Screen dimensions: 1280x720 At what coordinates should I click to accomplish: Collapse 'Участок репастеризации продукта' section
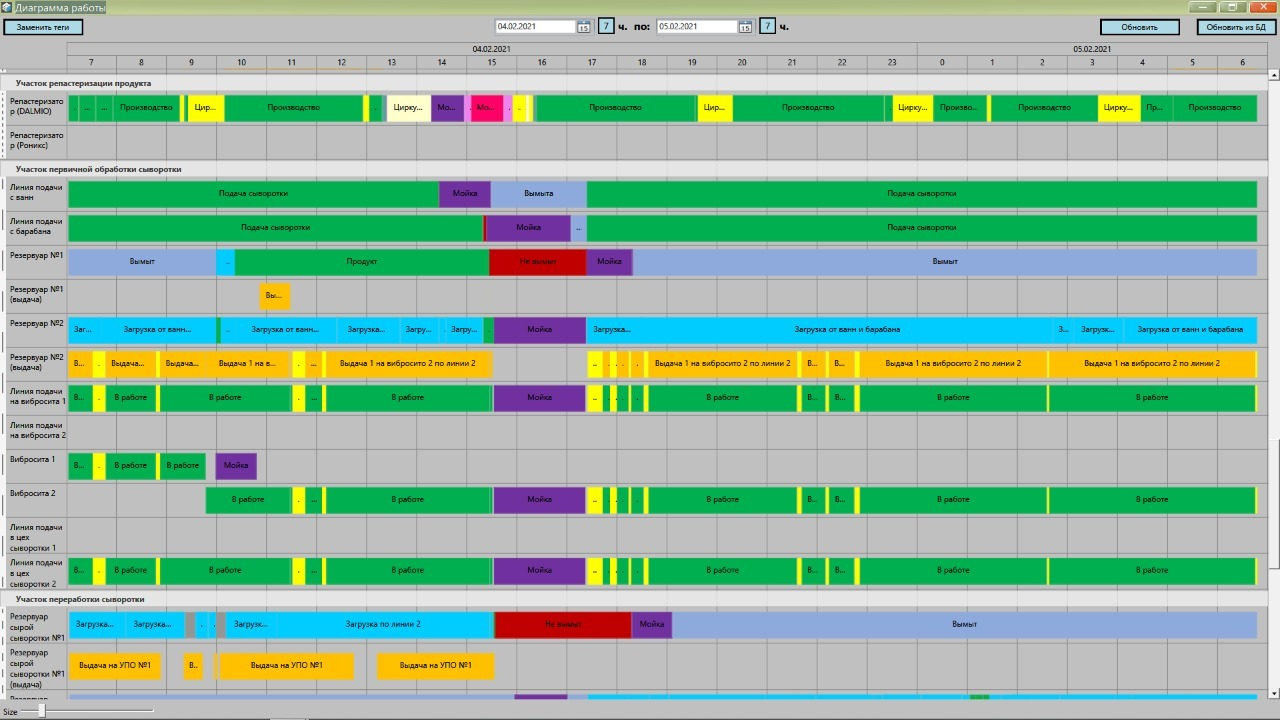(83, 83)
